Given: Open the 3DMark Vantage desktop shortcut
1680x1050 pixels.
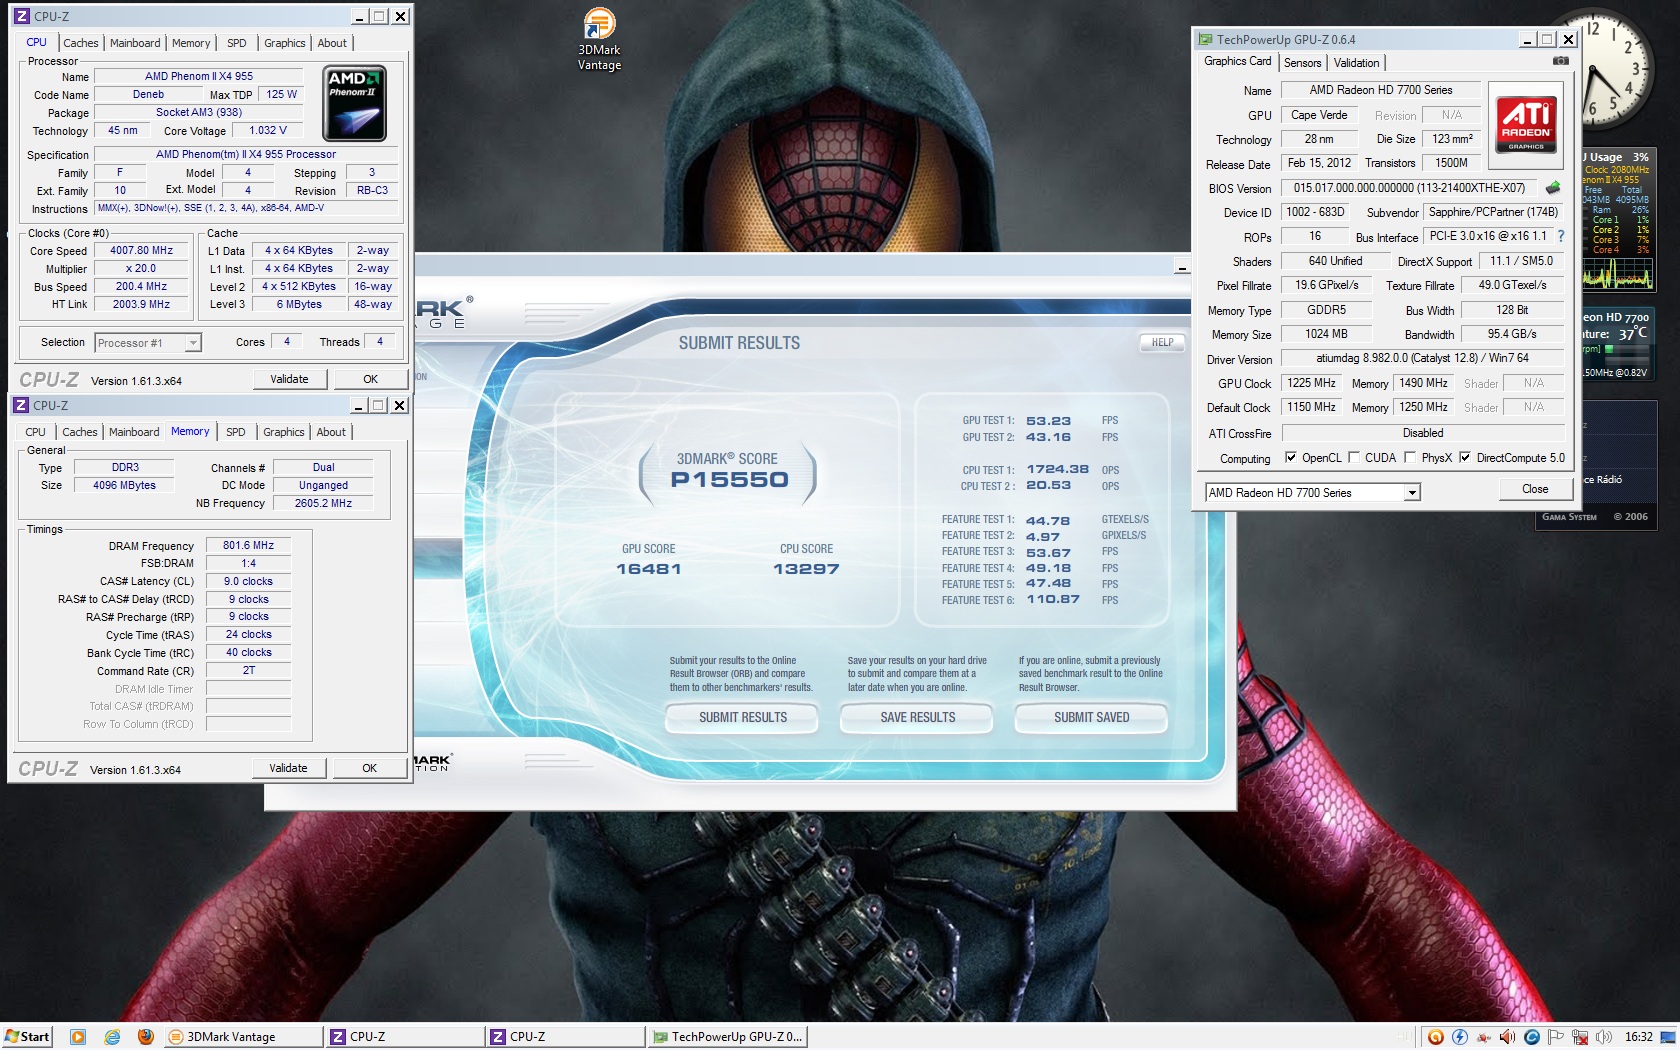Looking at the screenshot, I should 599,40.
